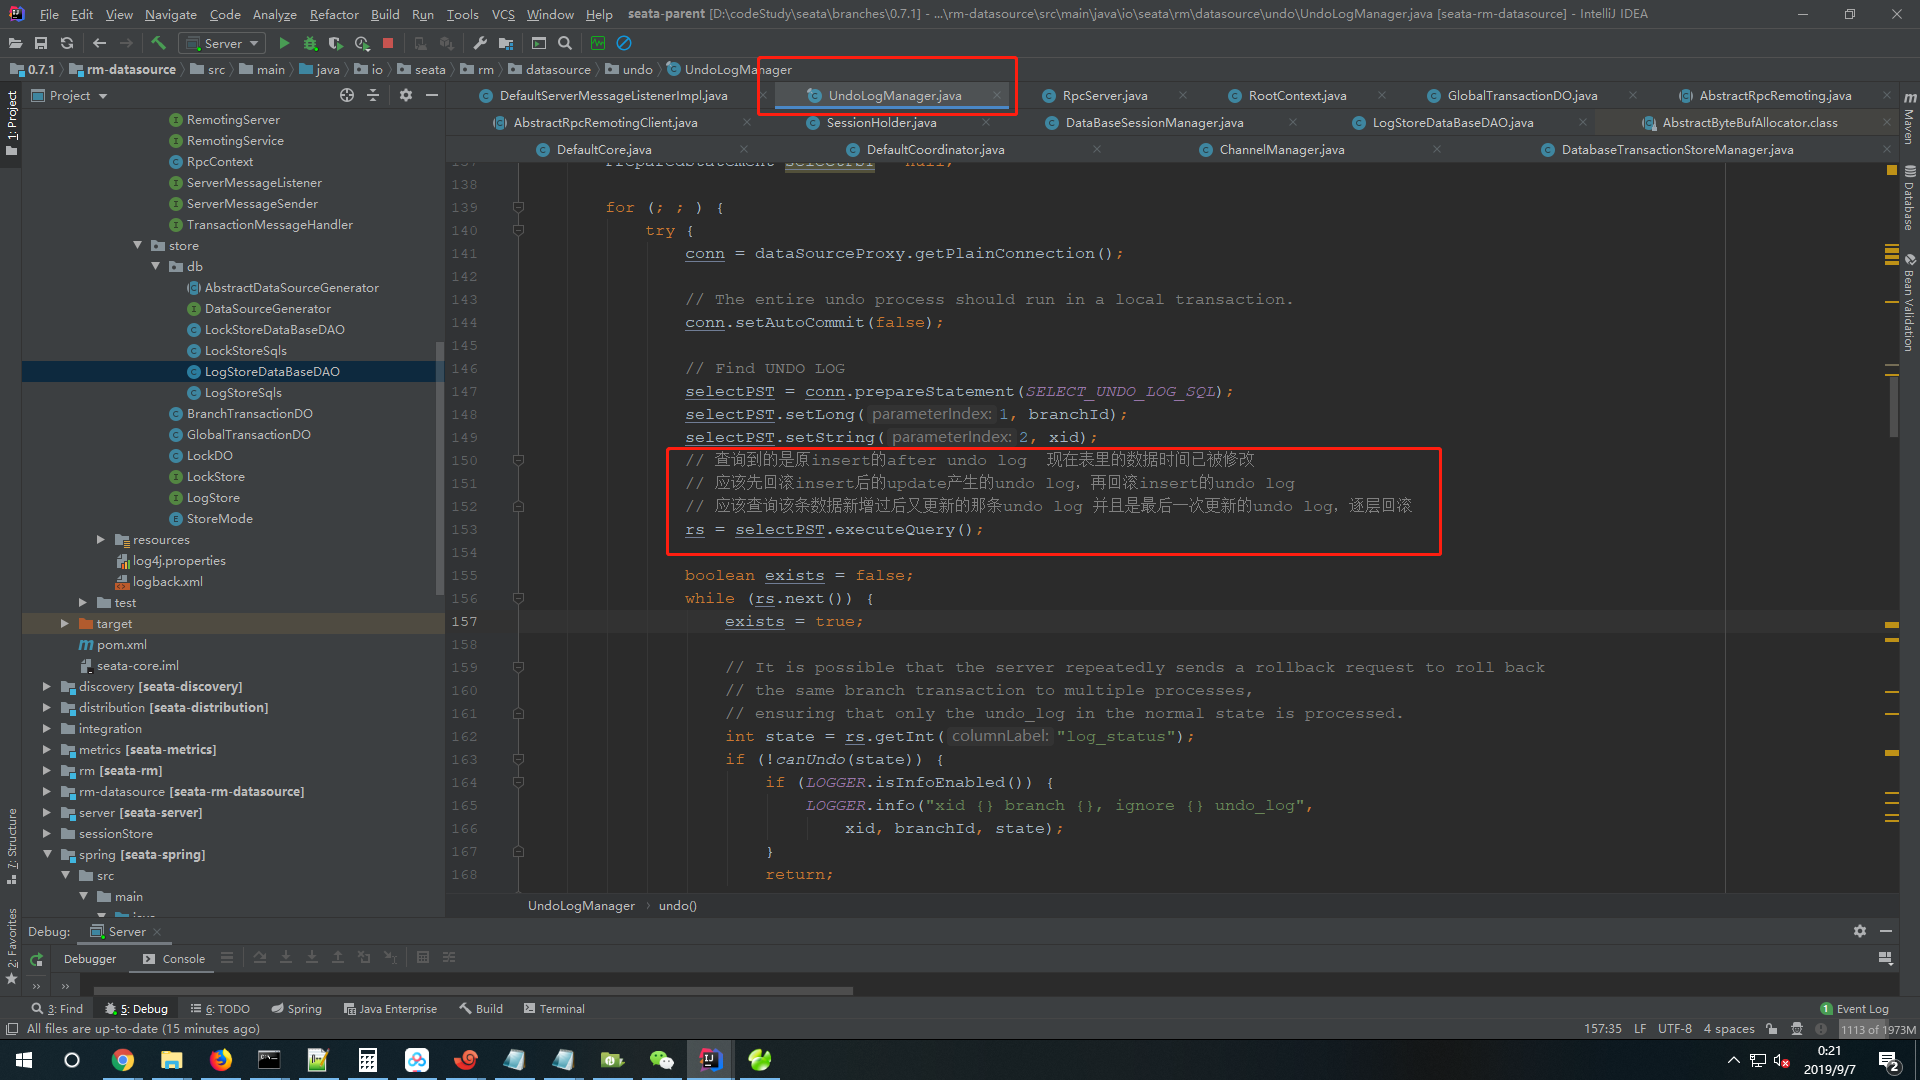The height and width of the screenshot is (1080, 1920).
Task: Close the UndoLogManager.java tab
Action: tap(997, 95)
